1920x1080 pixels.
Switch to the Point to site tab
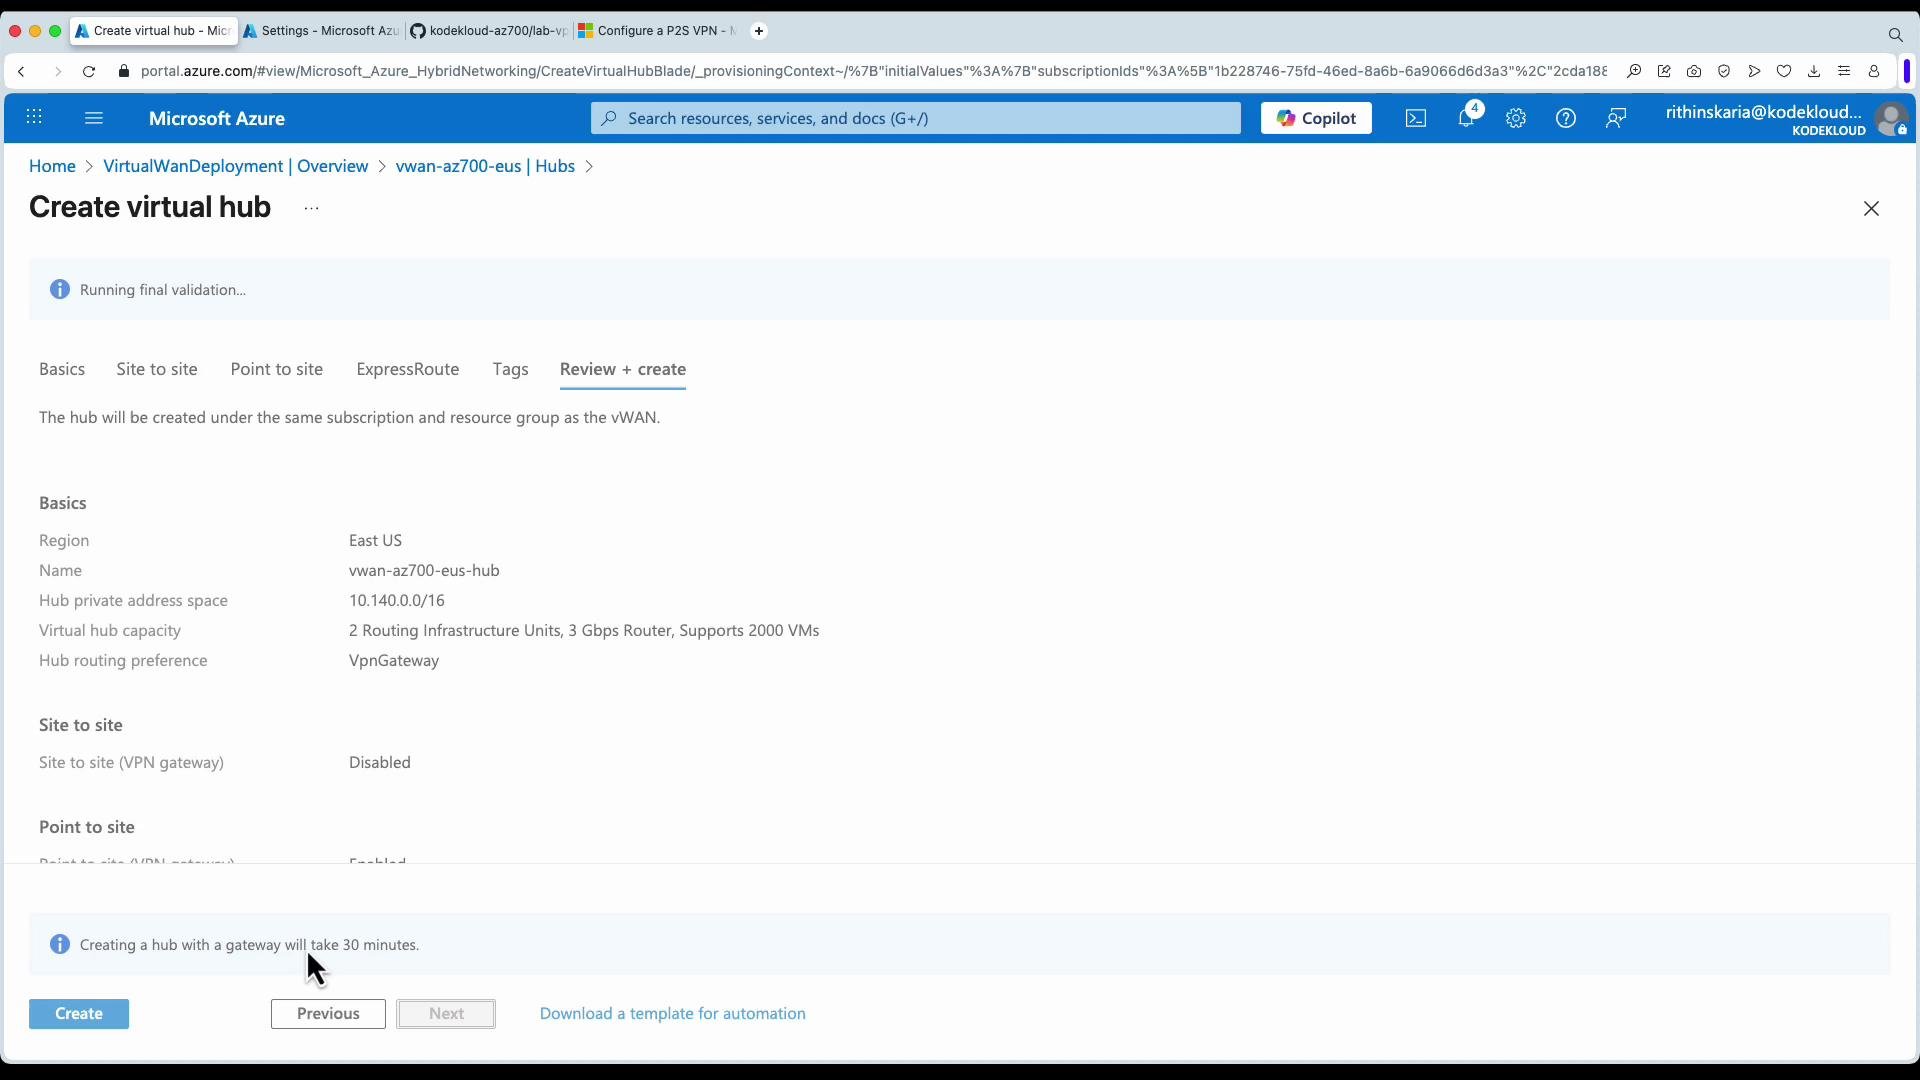pyautogui.click(x=277, y=369)
